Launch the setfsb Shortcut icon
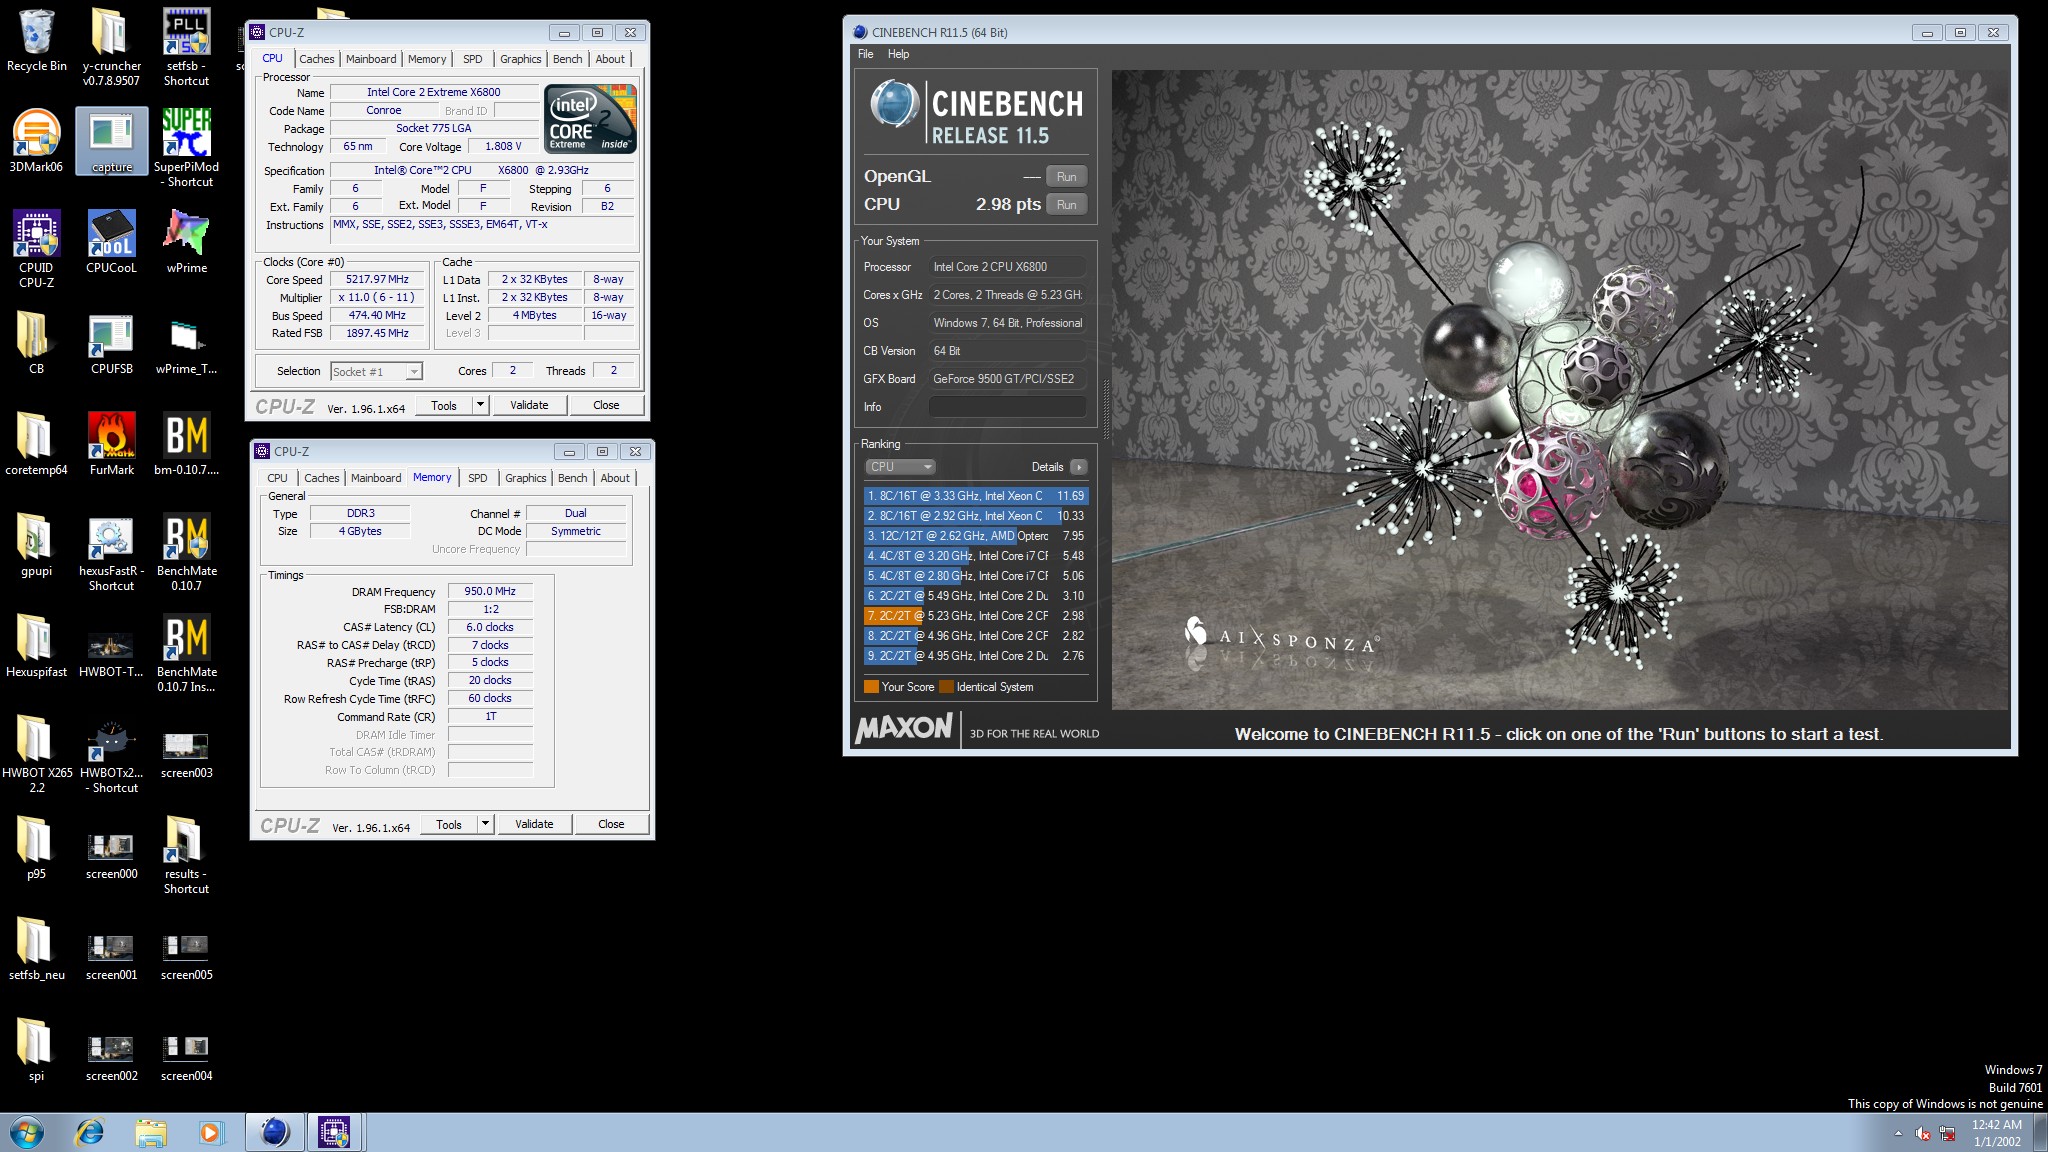Viewport: 2048px width, 1152px height. [x=186, y=46]
